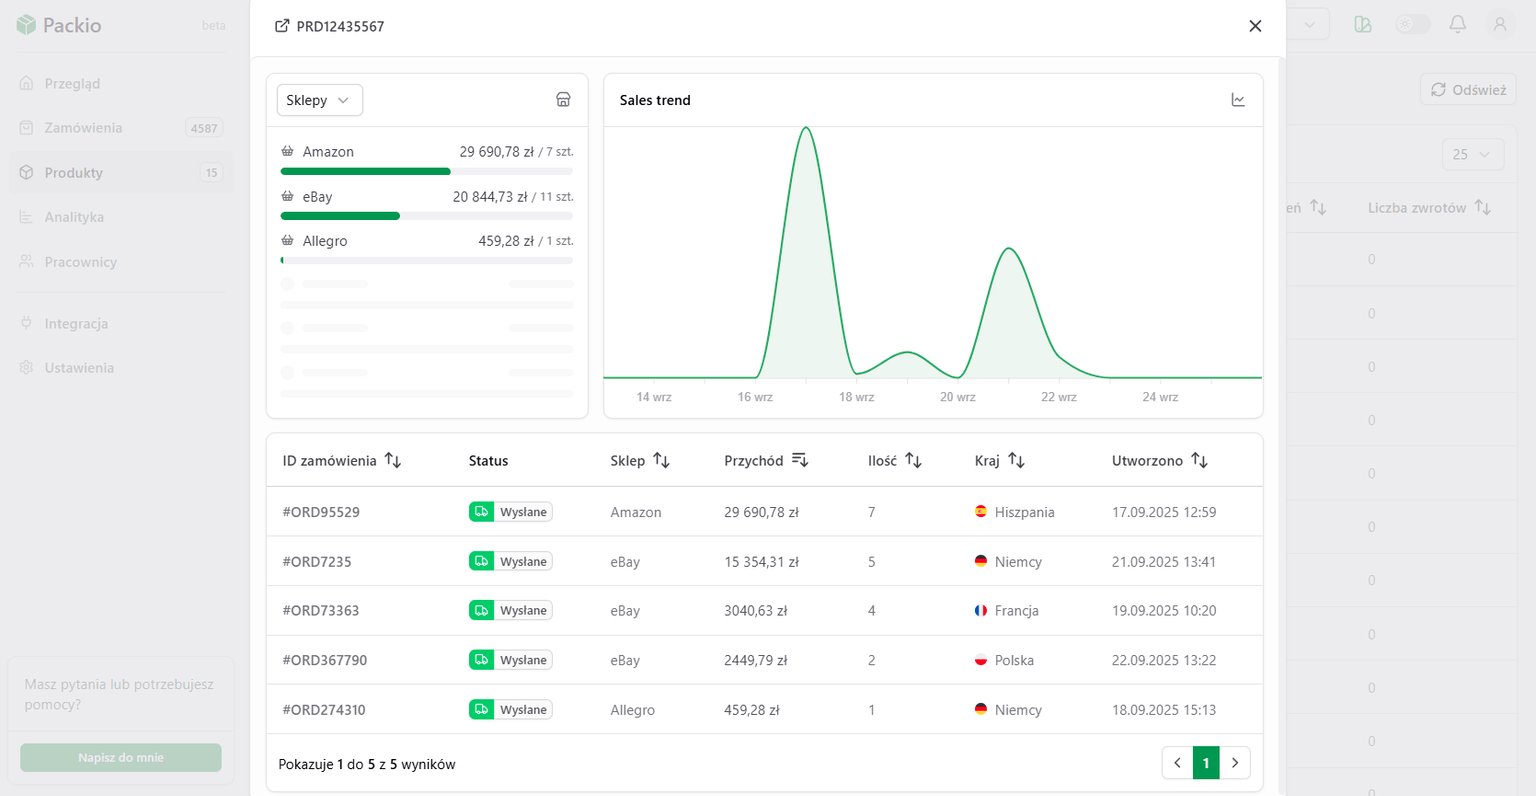Click the Amazon revenue progress bar

point(427,171)
